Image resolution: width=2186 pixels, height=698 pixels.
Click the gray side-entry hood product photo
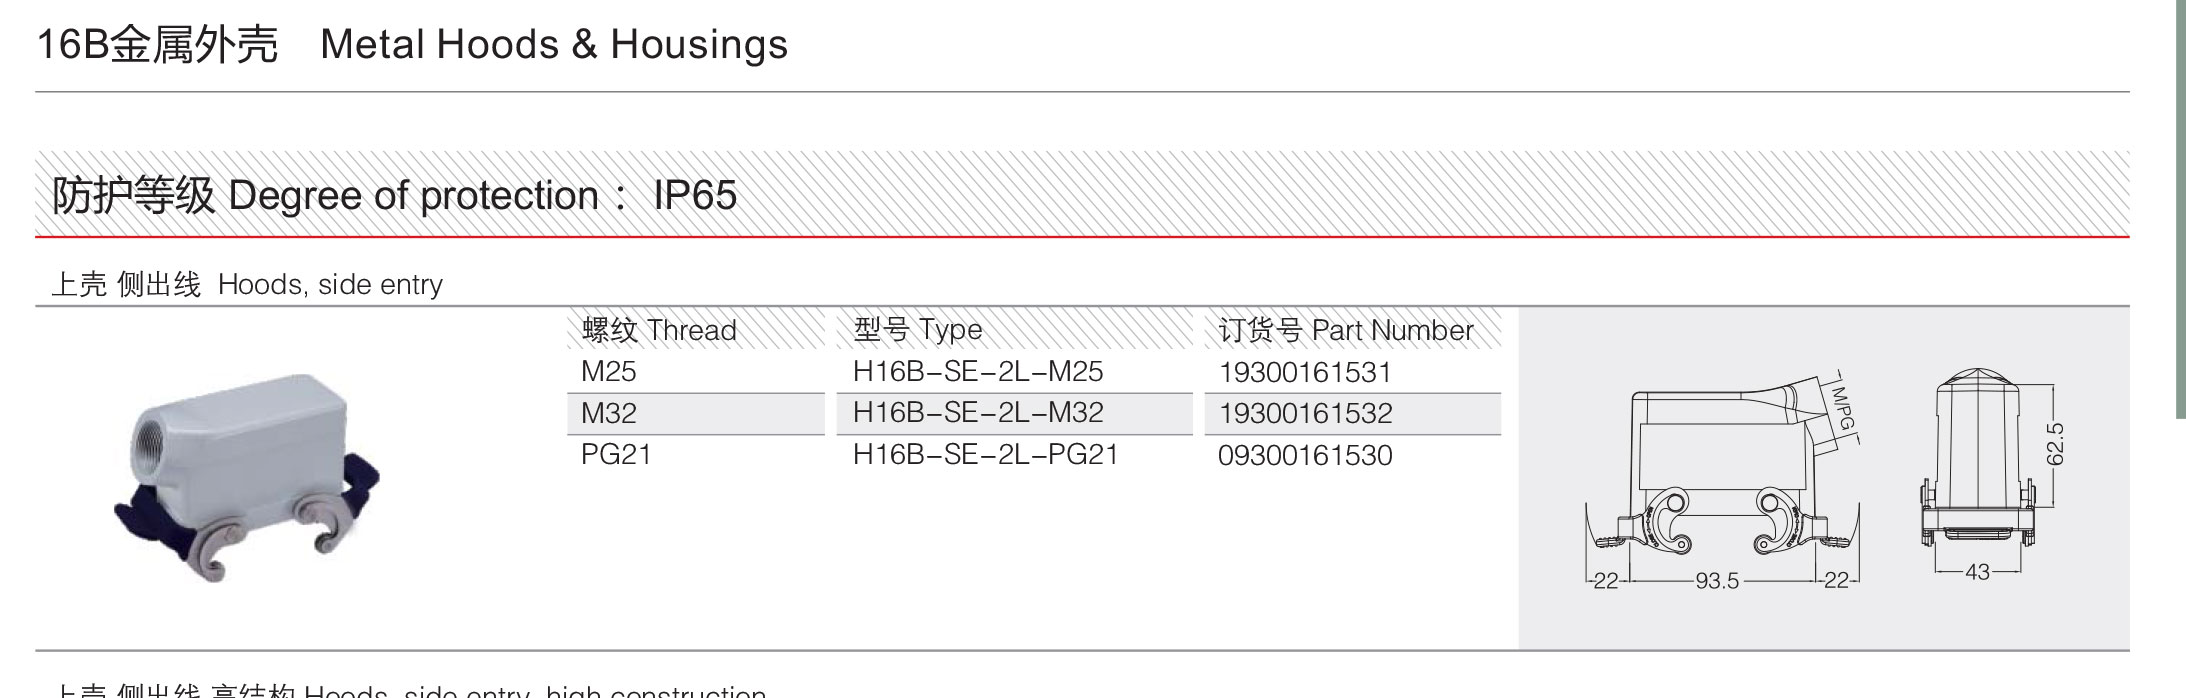click(x=247, y=478)
